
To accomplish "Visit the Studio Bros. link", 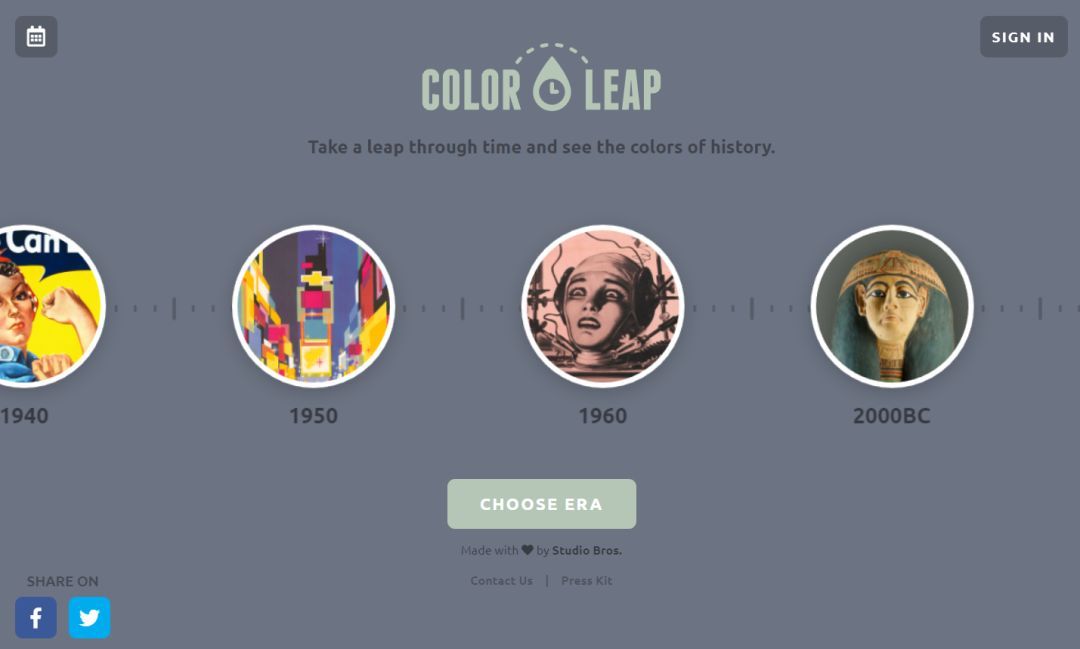I will click(587, 550).
